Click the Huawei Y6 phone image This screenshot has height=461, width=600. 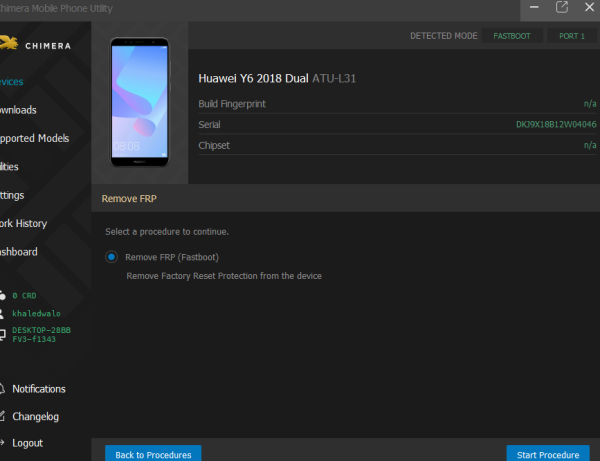140,102
